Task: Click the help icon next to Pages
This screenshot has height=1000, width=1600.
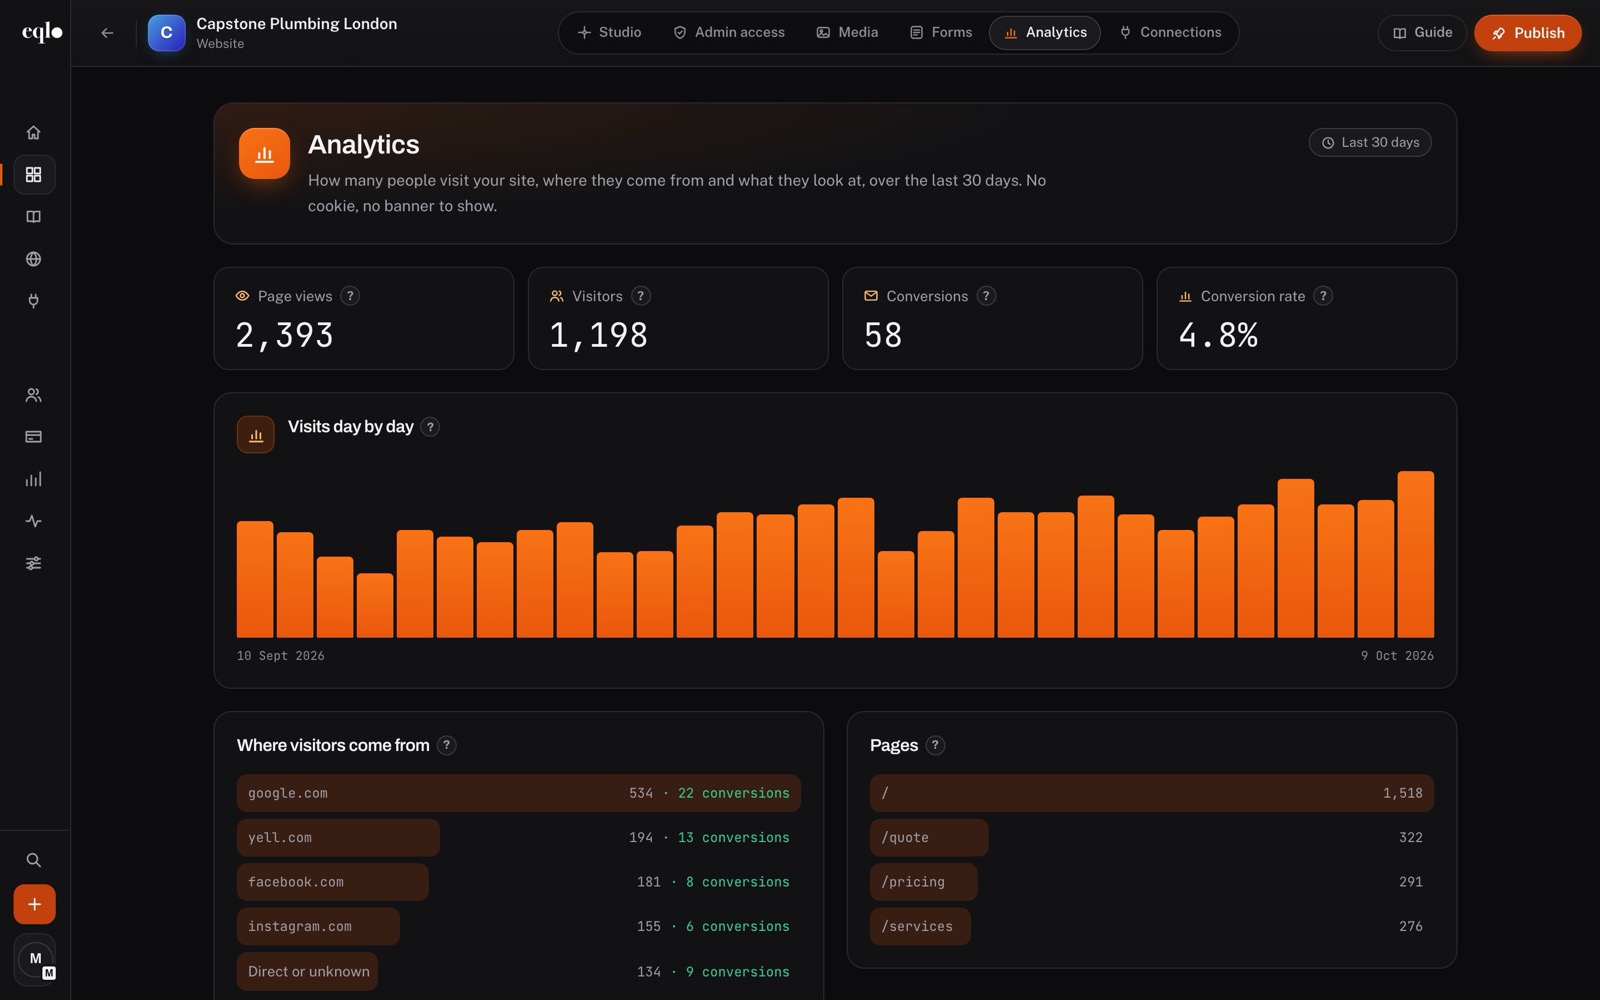Action: (x=935, y=745)
